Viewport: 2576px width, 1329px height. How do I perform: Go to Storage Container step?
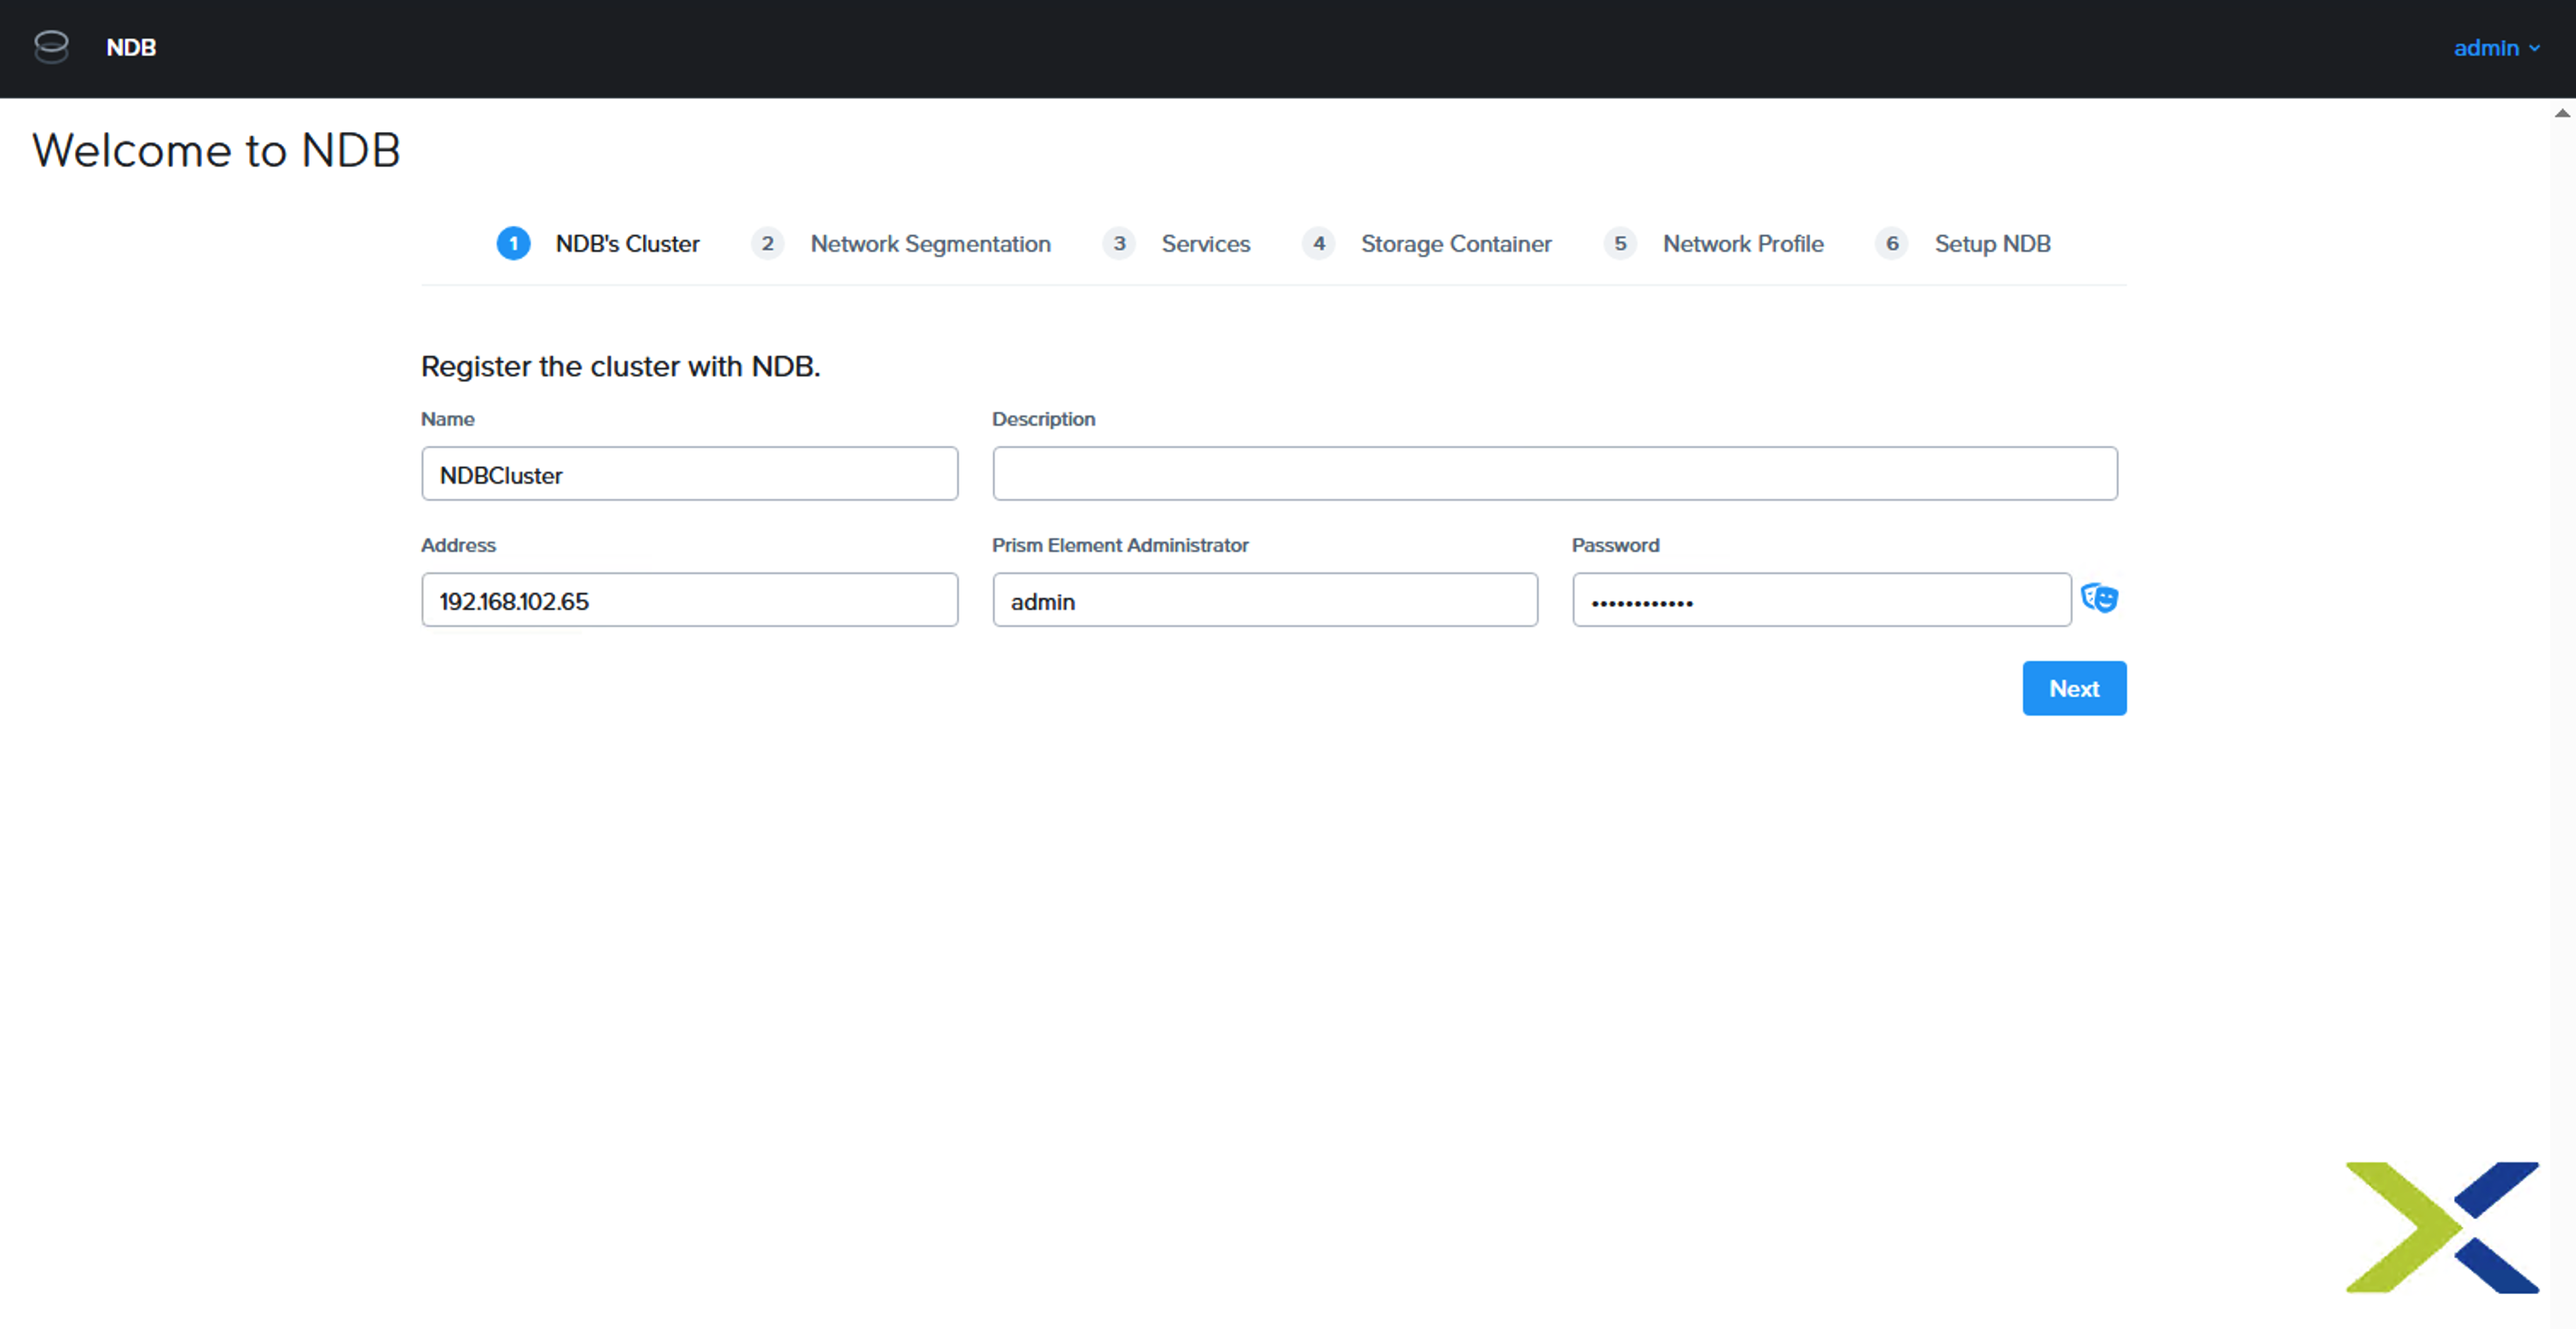coord(1456,244)
